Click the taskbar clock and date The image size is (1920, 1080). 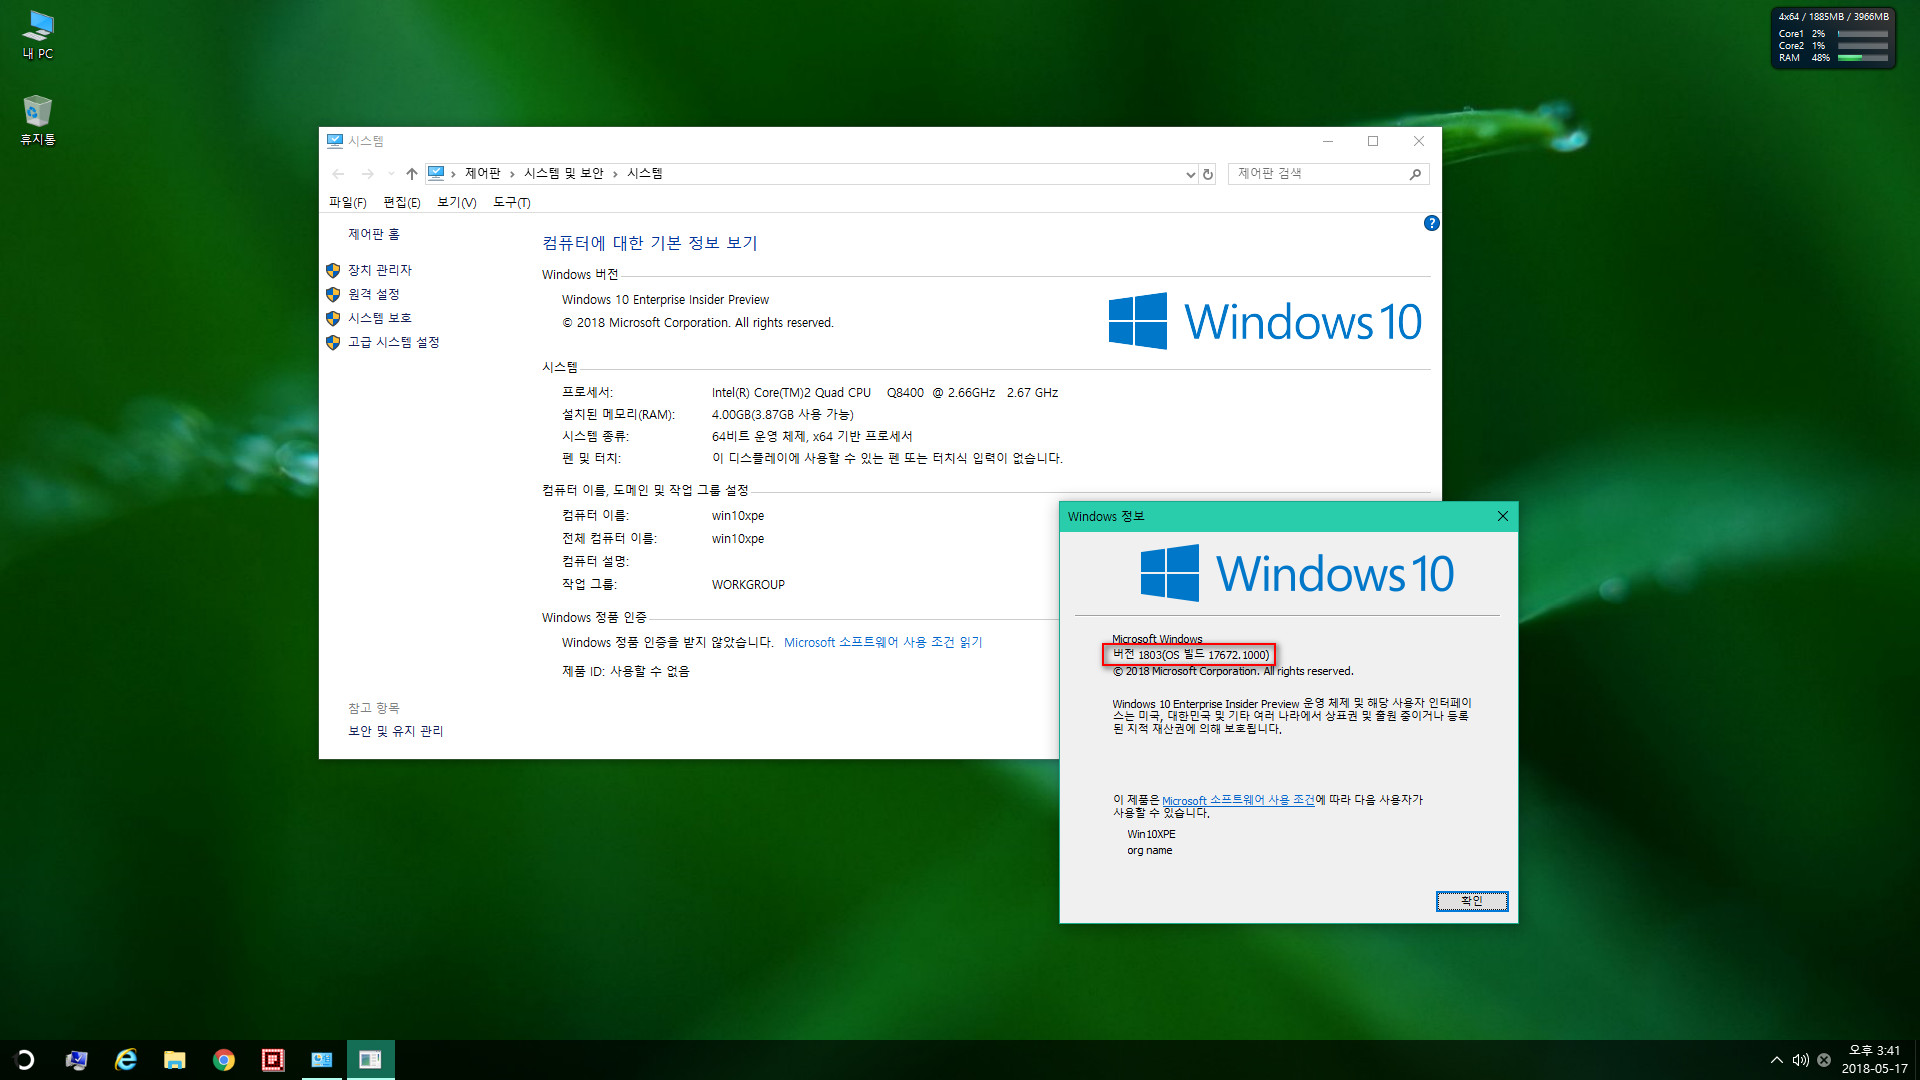point(1875,1060)
